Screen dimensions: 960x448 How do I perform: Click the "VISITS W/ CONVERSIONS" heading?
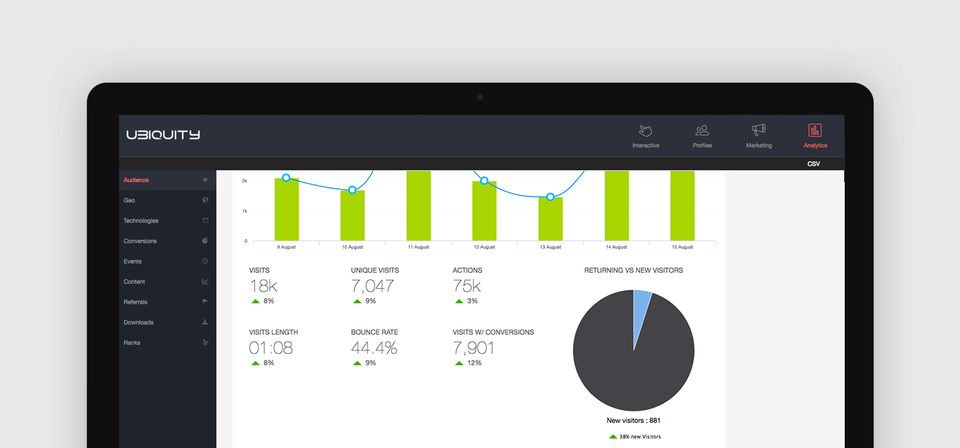coord(493,332)
